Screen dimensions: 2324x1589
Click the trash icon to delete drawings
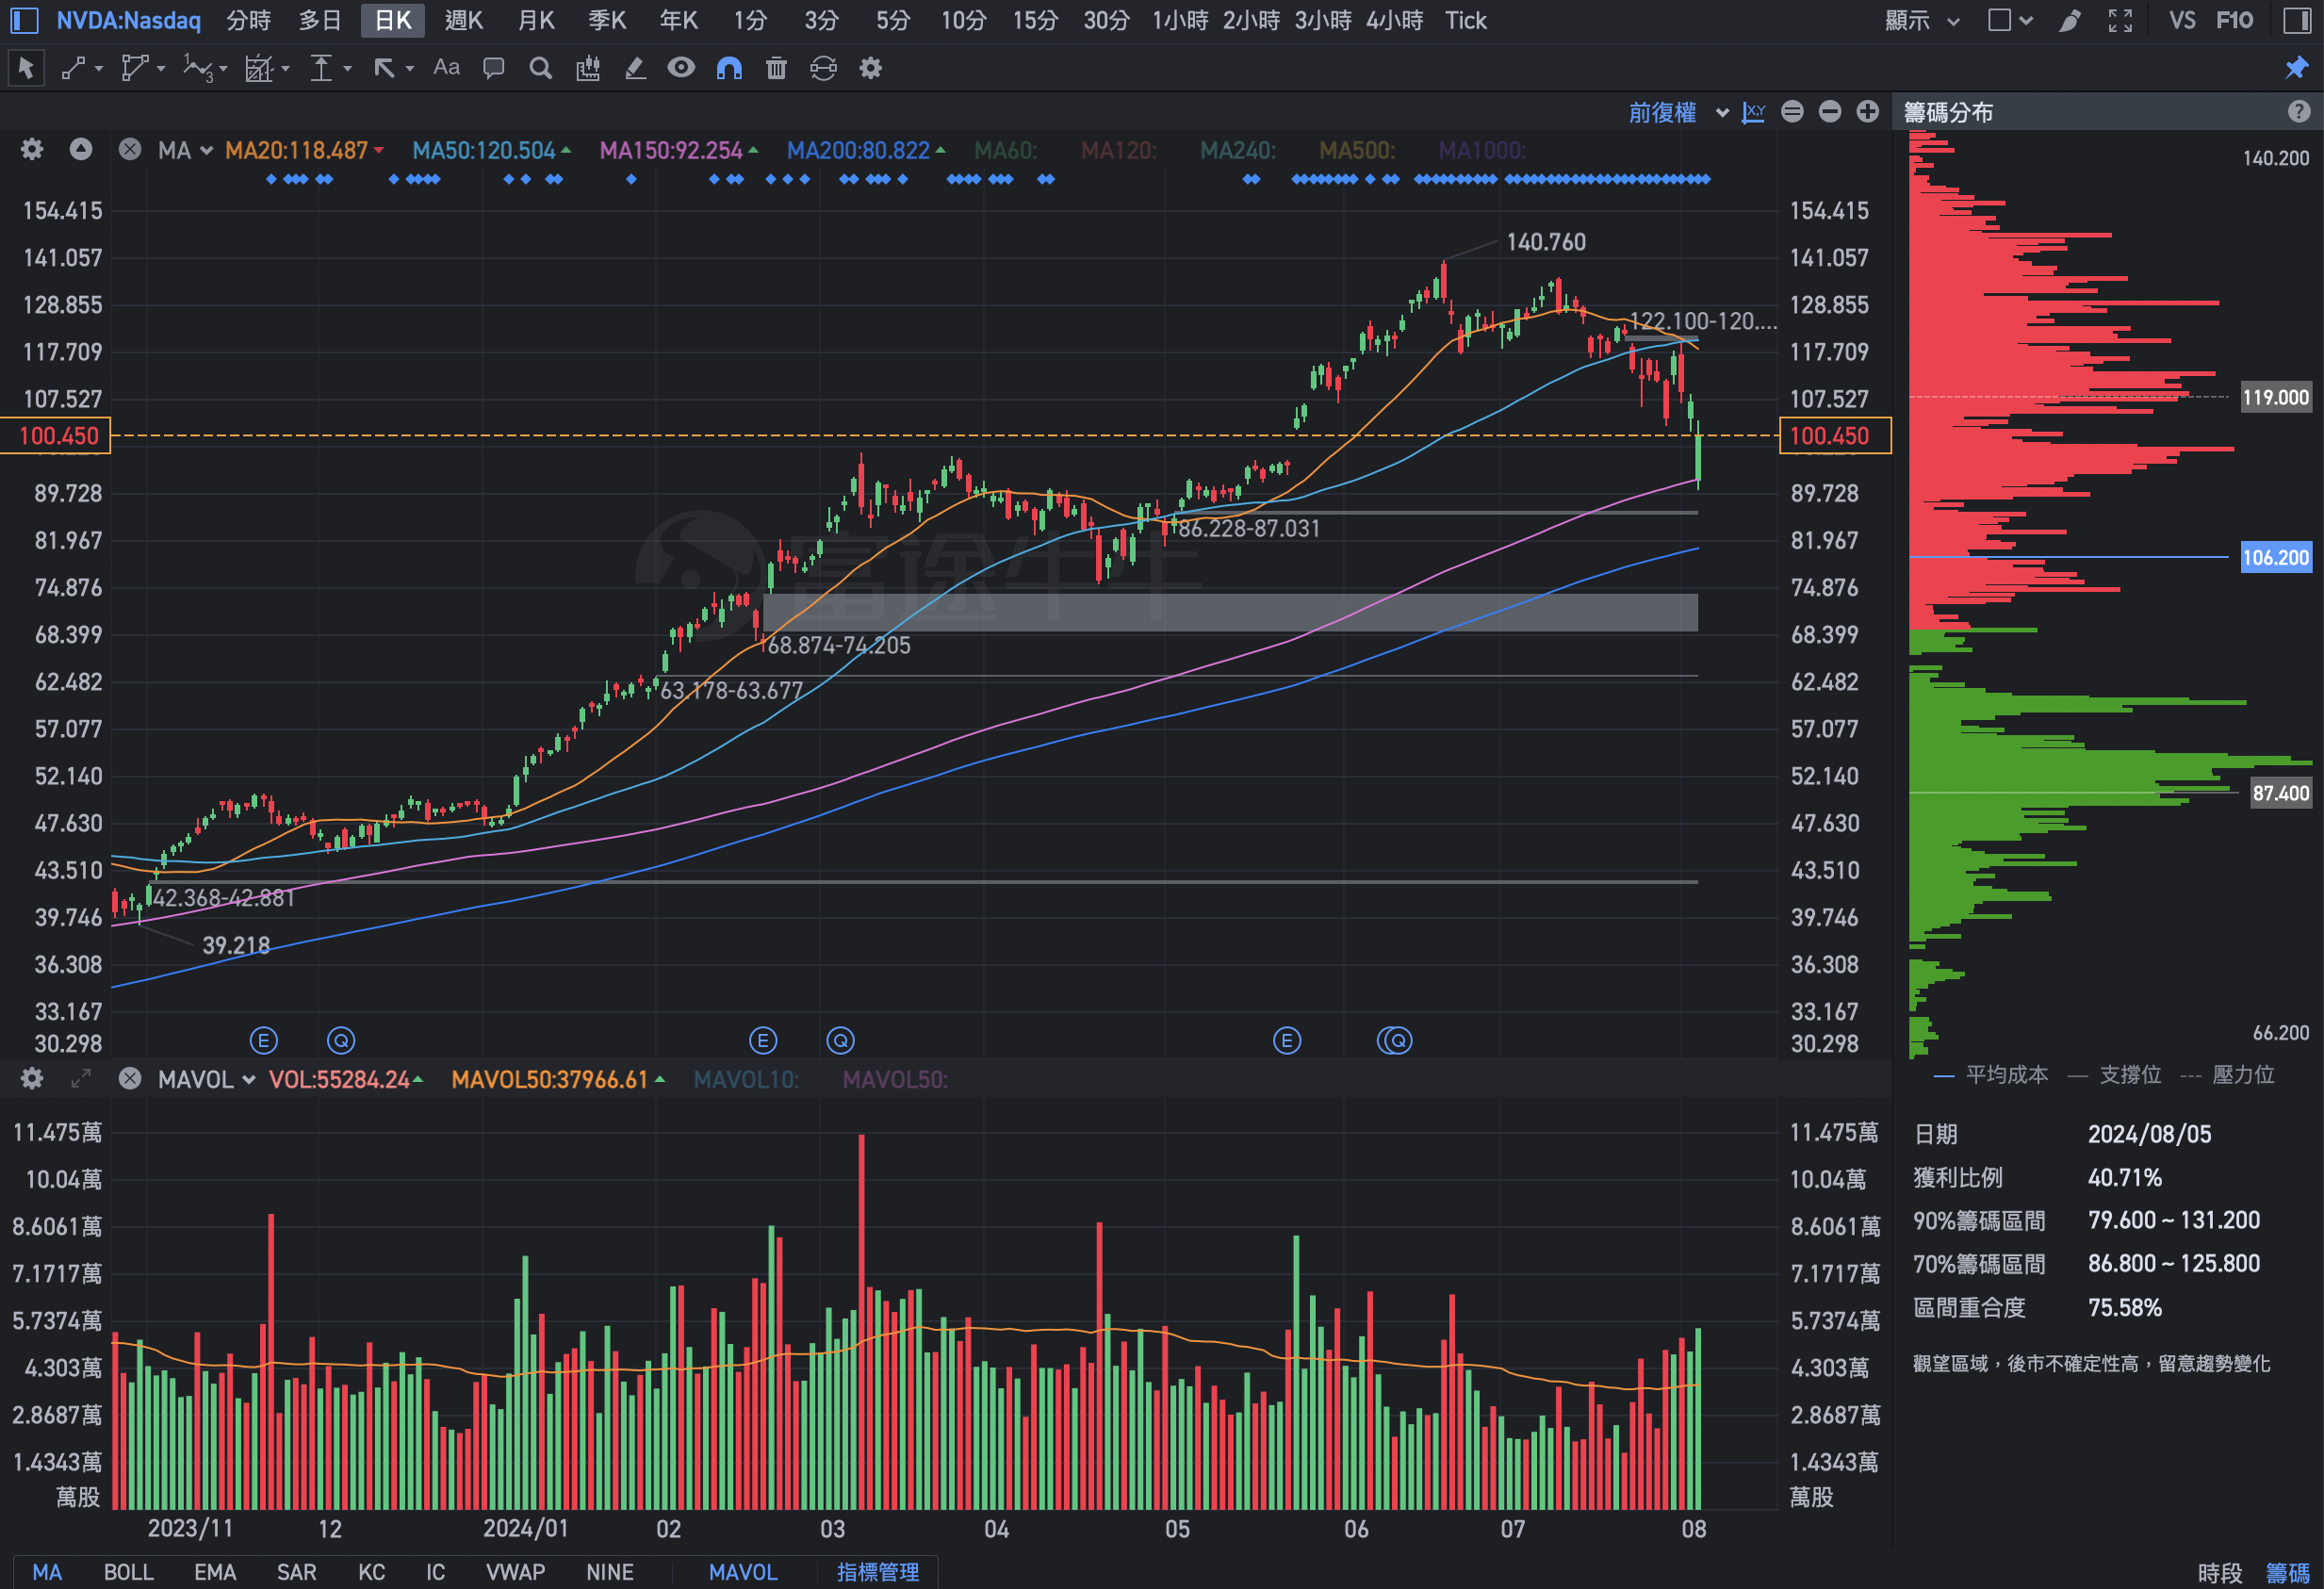click(x=776, y=68)
